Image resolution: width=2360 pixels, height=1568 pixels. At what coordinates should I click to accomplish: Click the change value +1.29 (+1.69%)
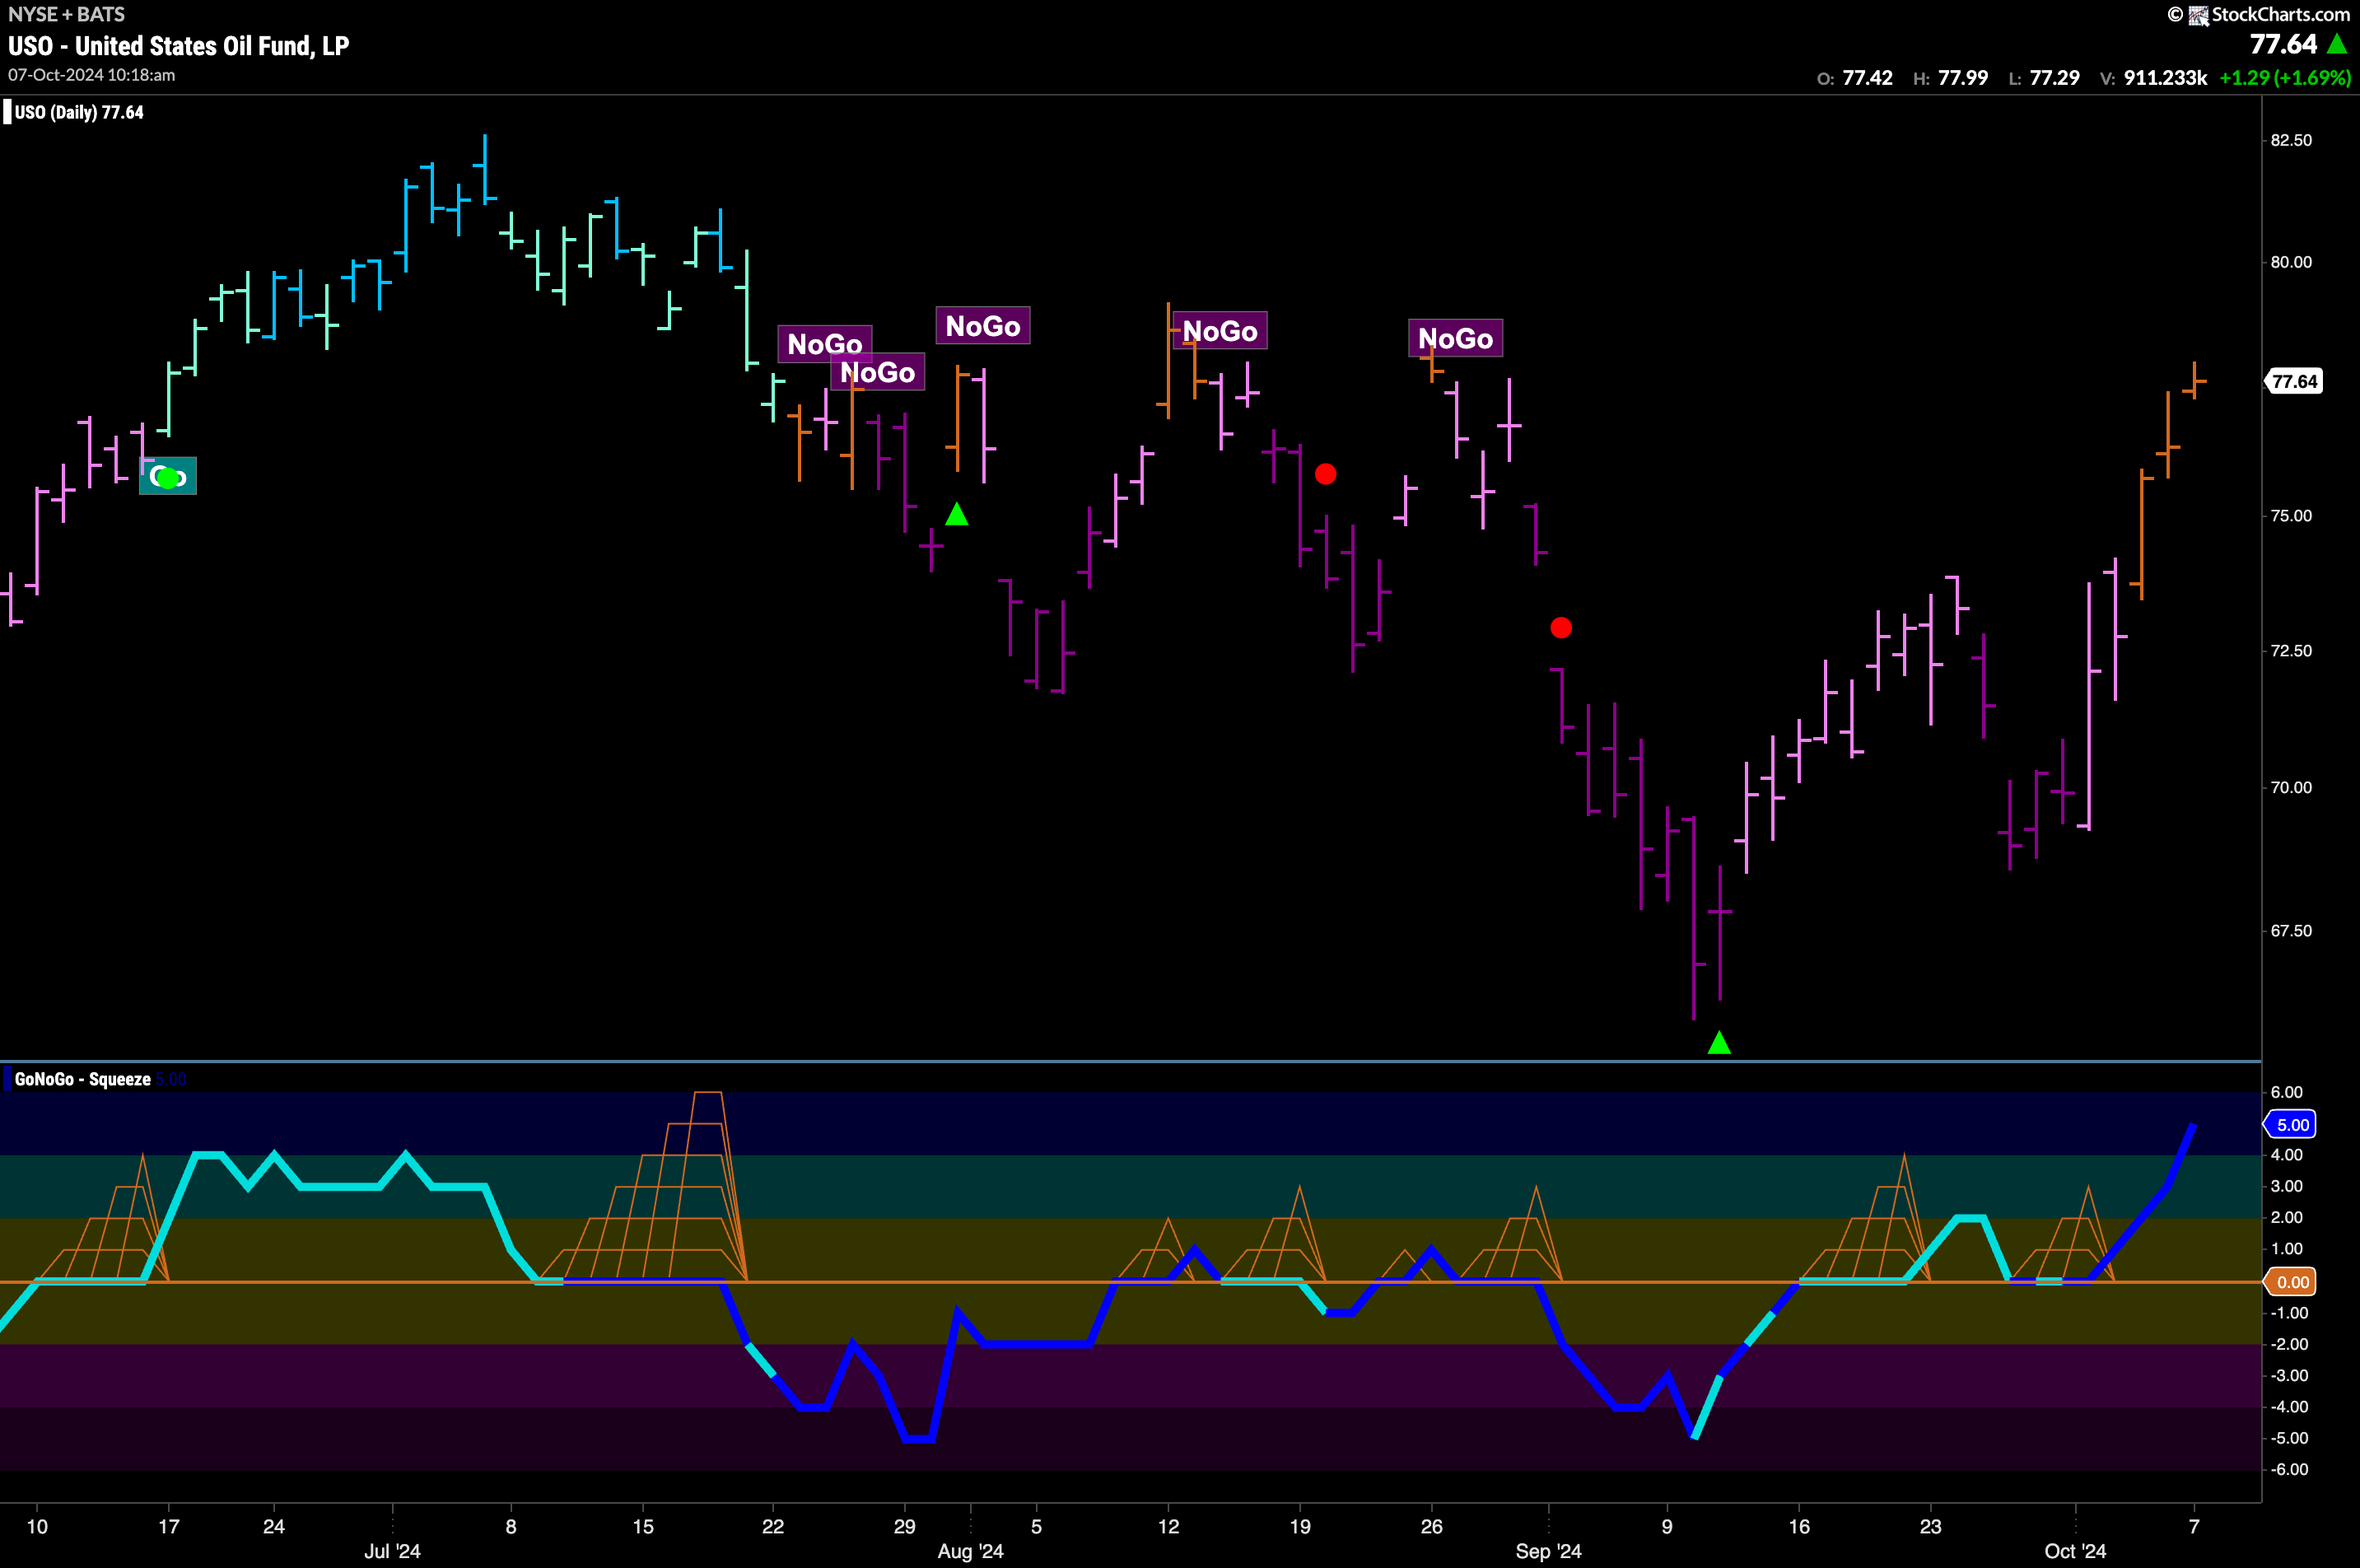(x=2285, y=78)
